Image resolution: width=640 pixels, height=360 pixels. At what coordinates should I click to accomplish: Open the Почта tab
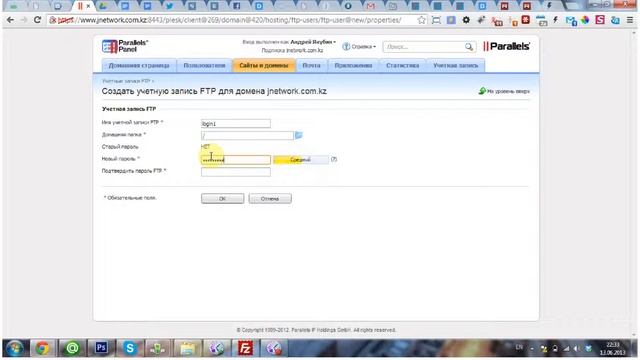(311, 65)
